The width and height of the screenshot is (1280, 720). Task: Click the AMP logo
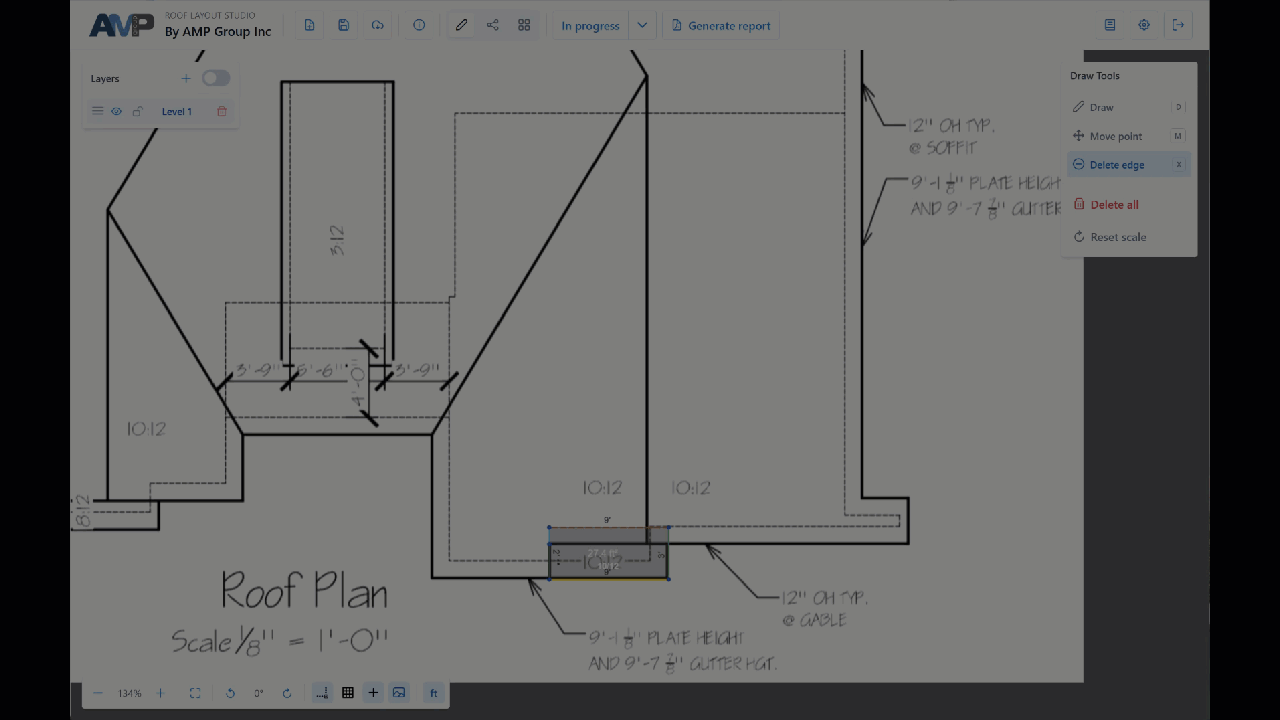tap(121, 25)
